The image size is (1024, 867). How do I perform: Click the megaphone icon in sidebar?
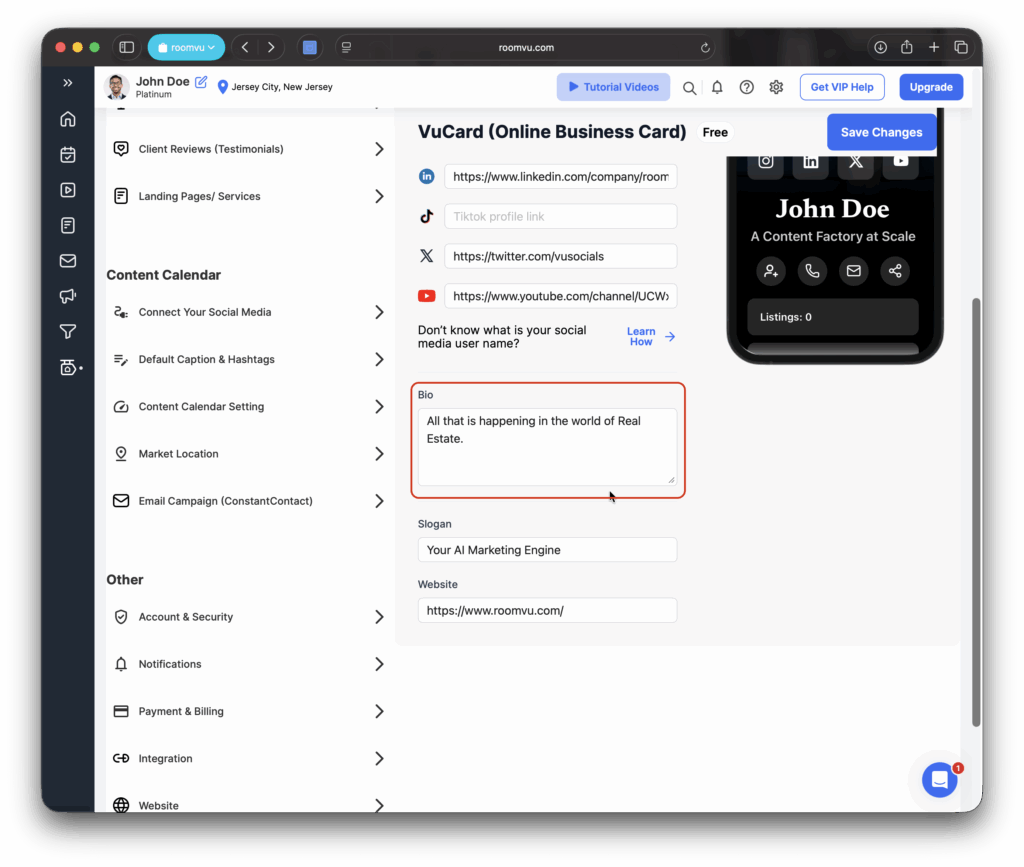pos(68,296)
